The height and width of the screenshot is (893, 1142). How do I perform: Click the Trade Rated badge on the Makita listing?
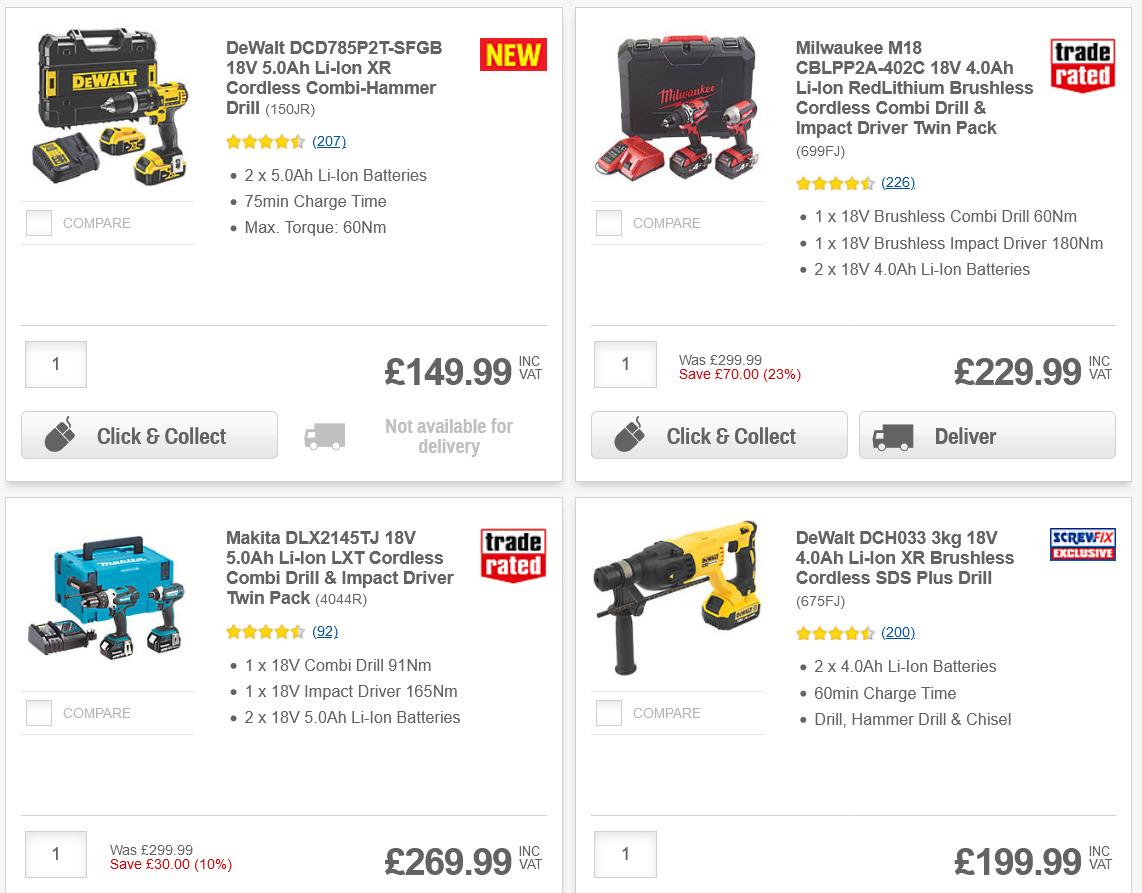513,557
